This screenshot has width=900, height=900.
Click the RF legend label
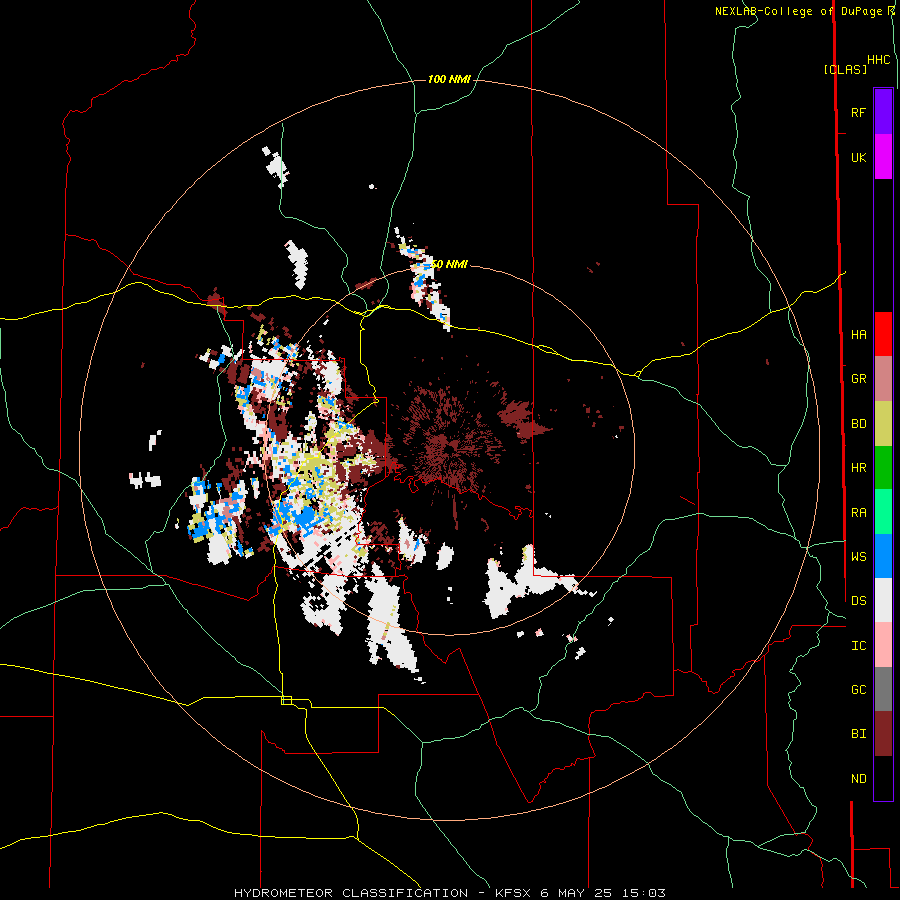(x=858, y=112)
